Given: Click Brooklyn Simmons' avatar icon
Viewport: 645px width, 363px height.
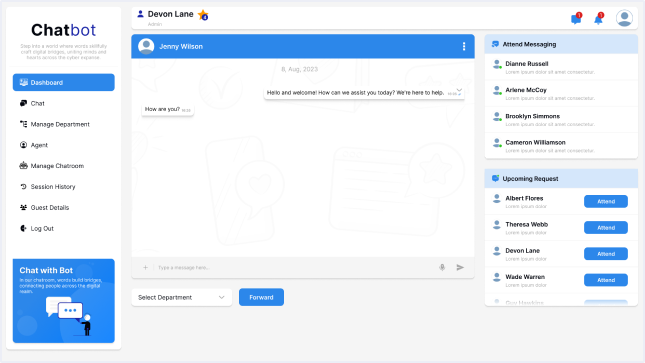Looking at the screenshot, I should pos(497,116).
